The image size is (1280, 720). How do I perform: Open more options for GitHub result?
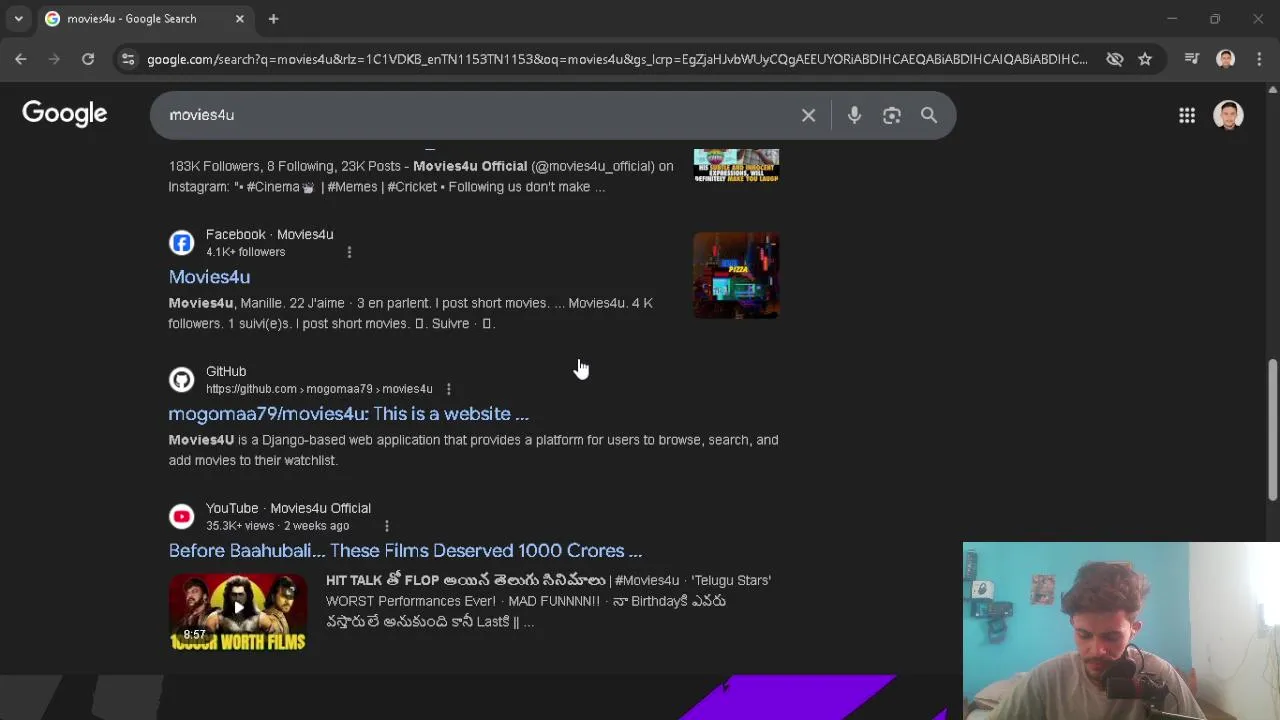[x=448, y=389]
